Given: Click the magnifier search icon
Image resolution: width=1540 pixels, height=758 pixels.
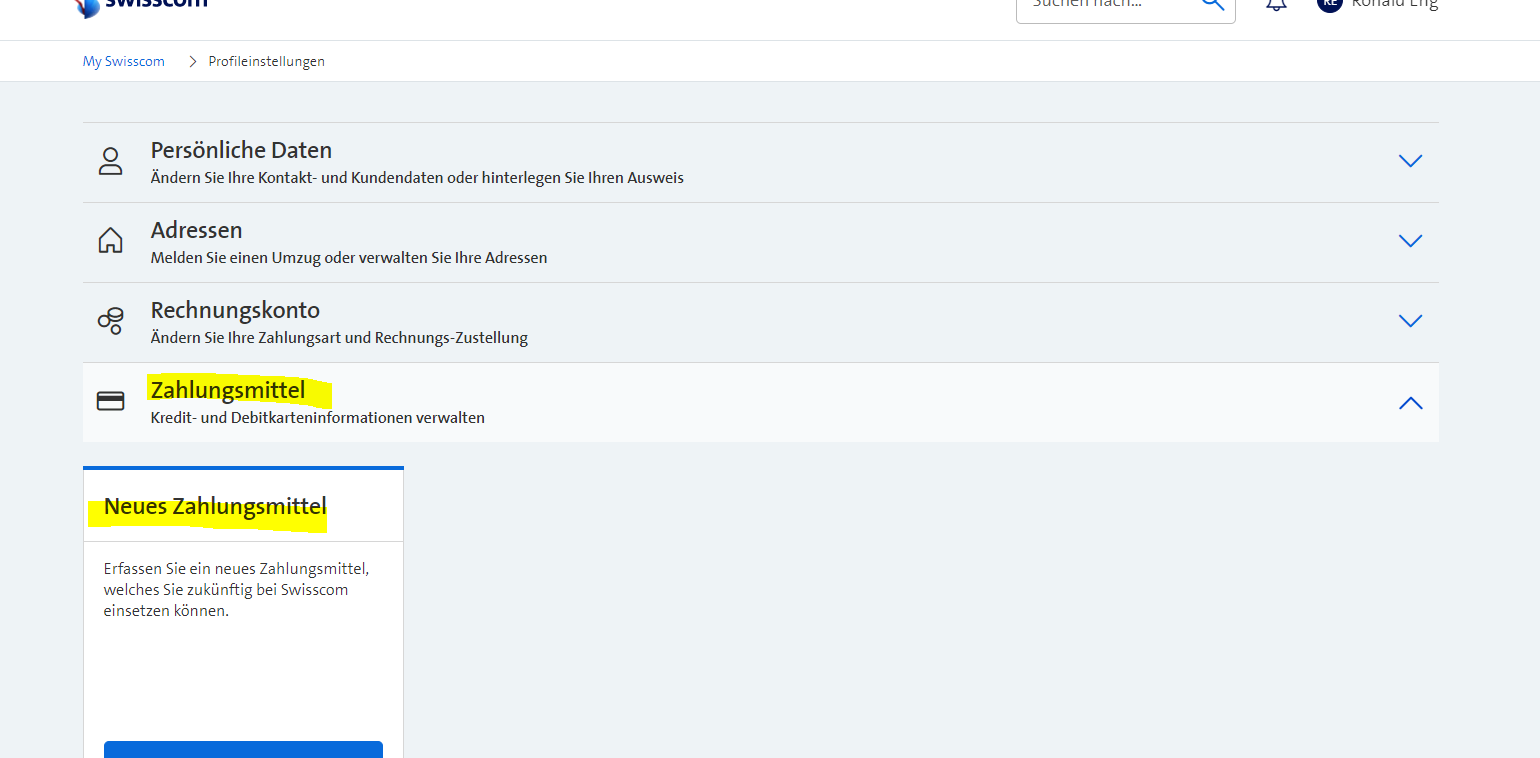Looking at the screenshot, I should (x=1212, y=4).
